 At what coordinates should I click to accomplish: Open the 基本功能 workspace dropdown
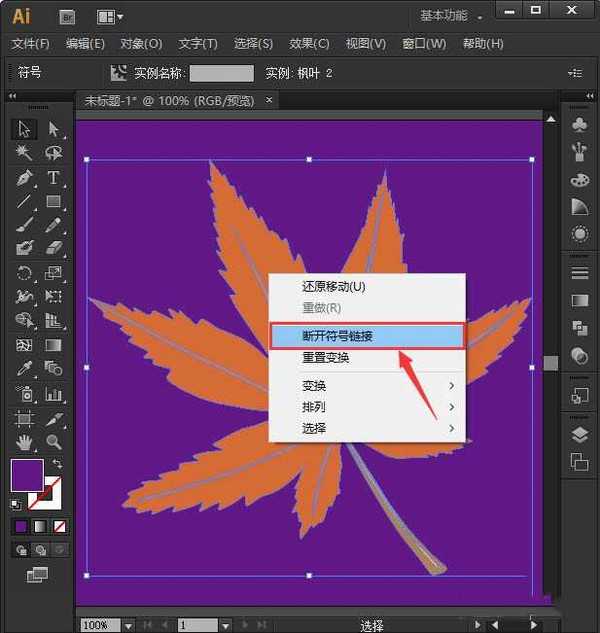click(x=451, y=16)
